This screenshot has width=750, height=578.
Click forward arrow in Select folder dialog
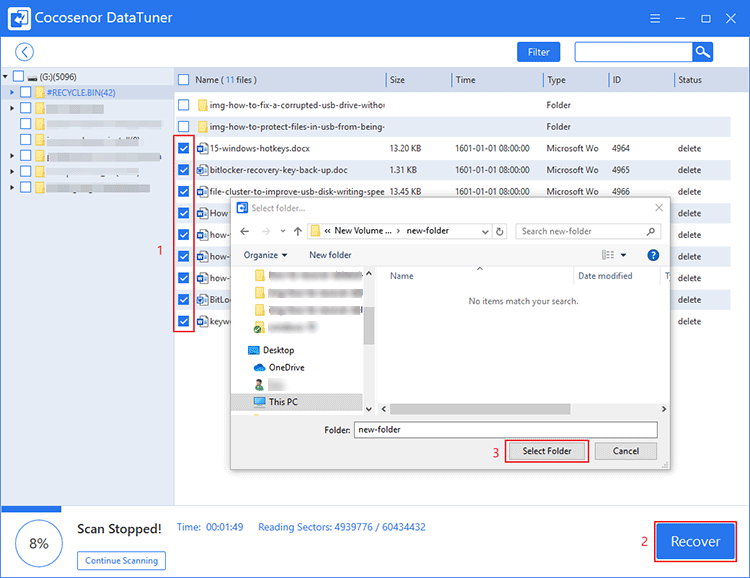click(x=265, y=232)
